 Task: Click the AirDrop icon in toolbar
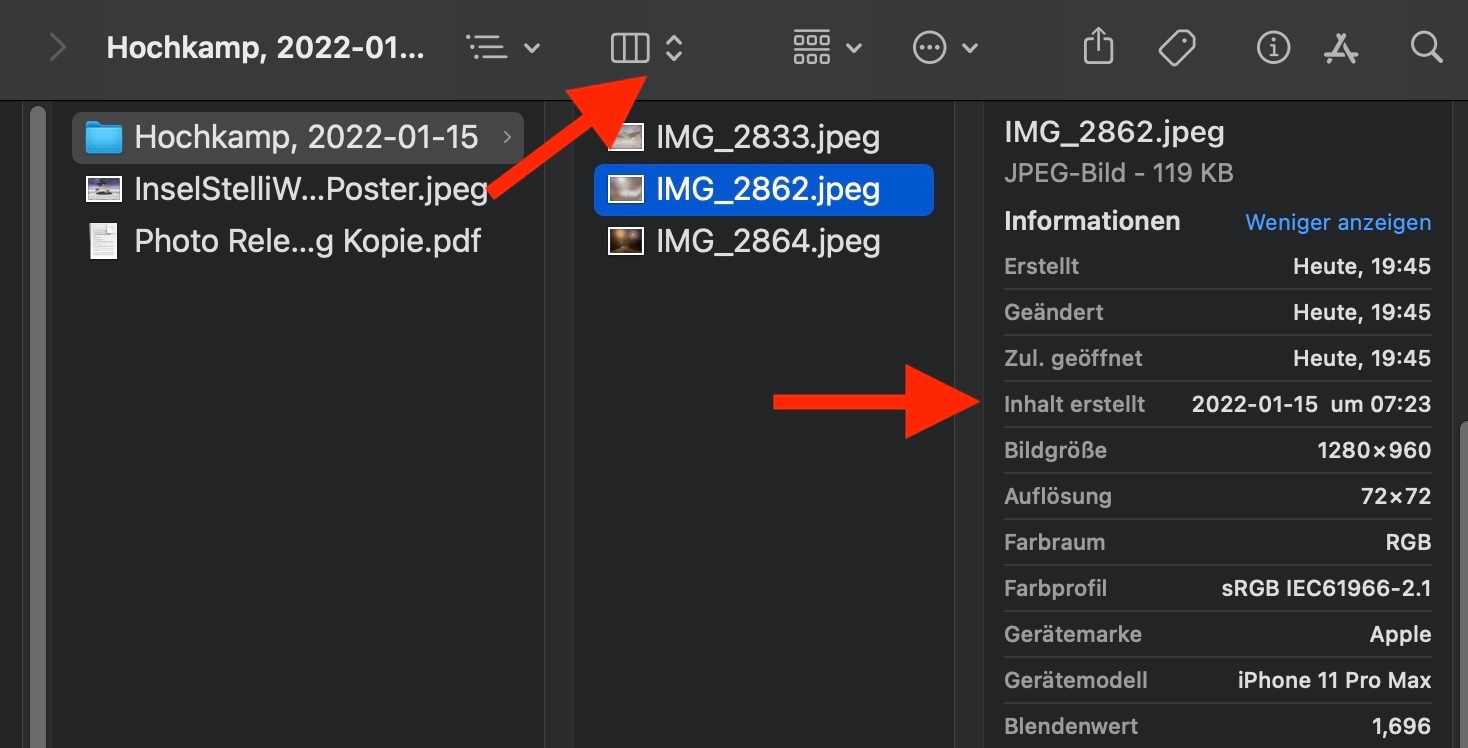tap(1340, 47)
